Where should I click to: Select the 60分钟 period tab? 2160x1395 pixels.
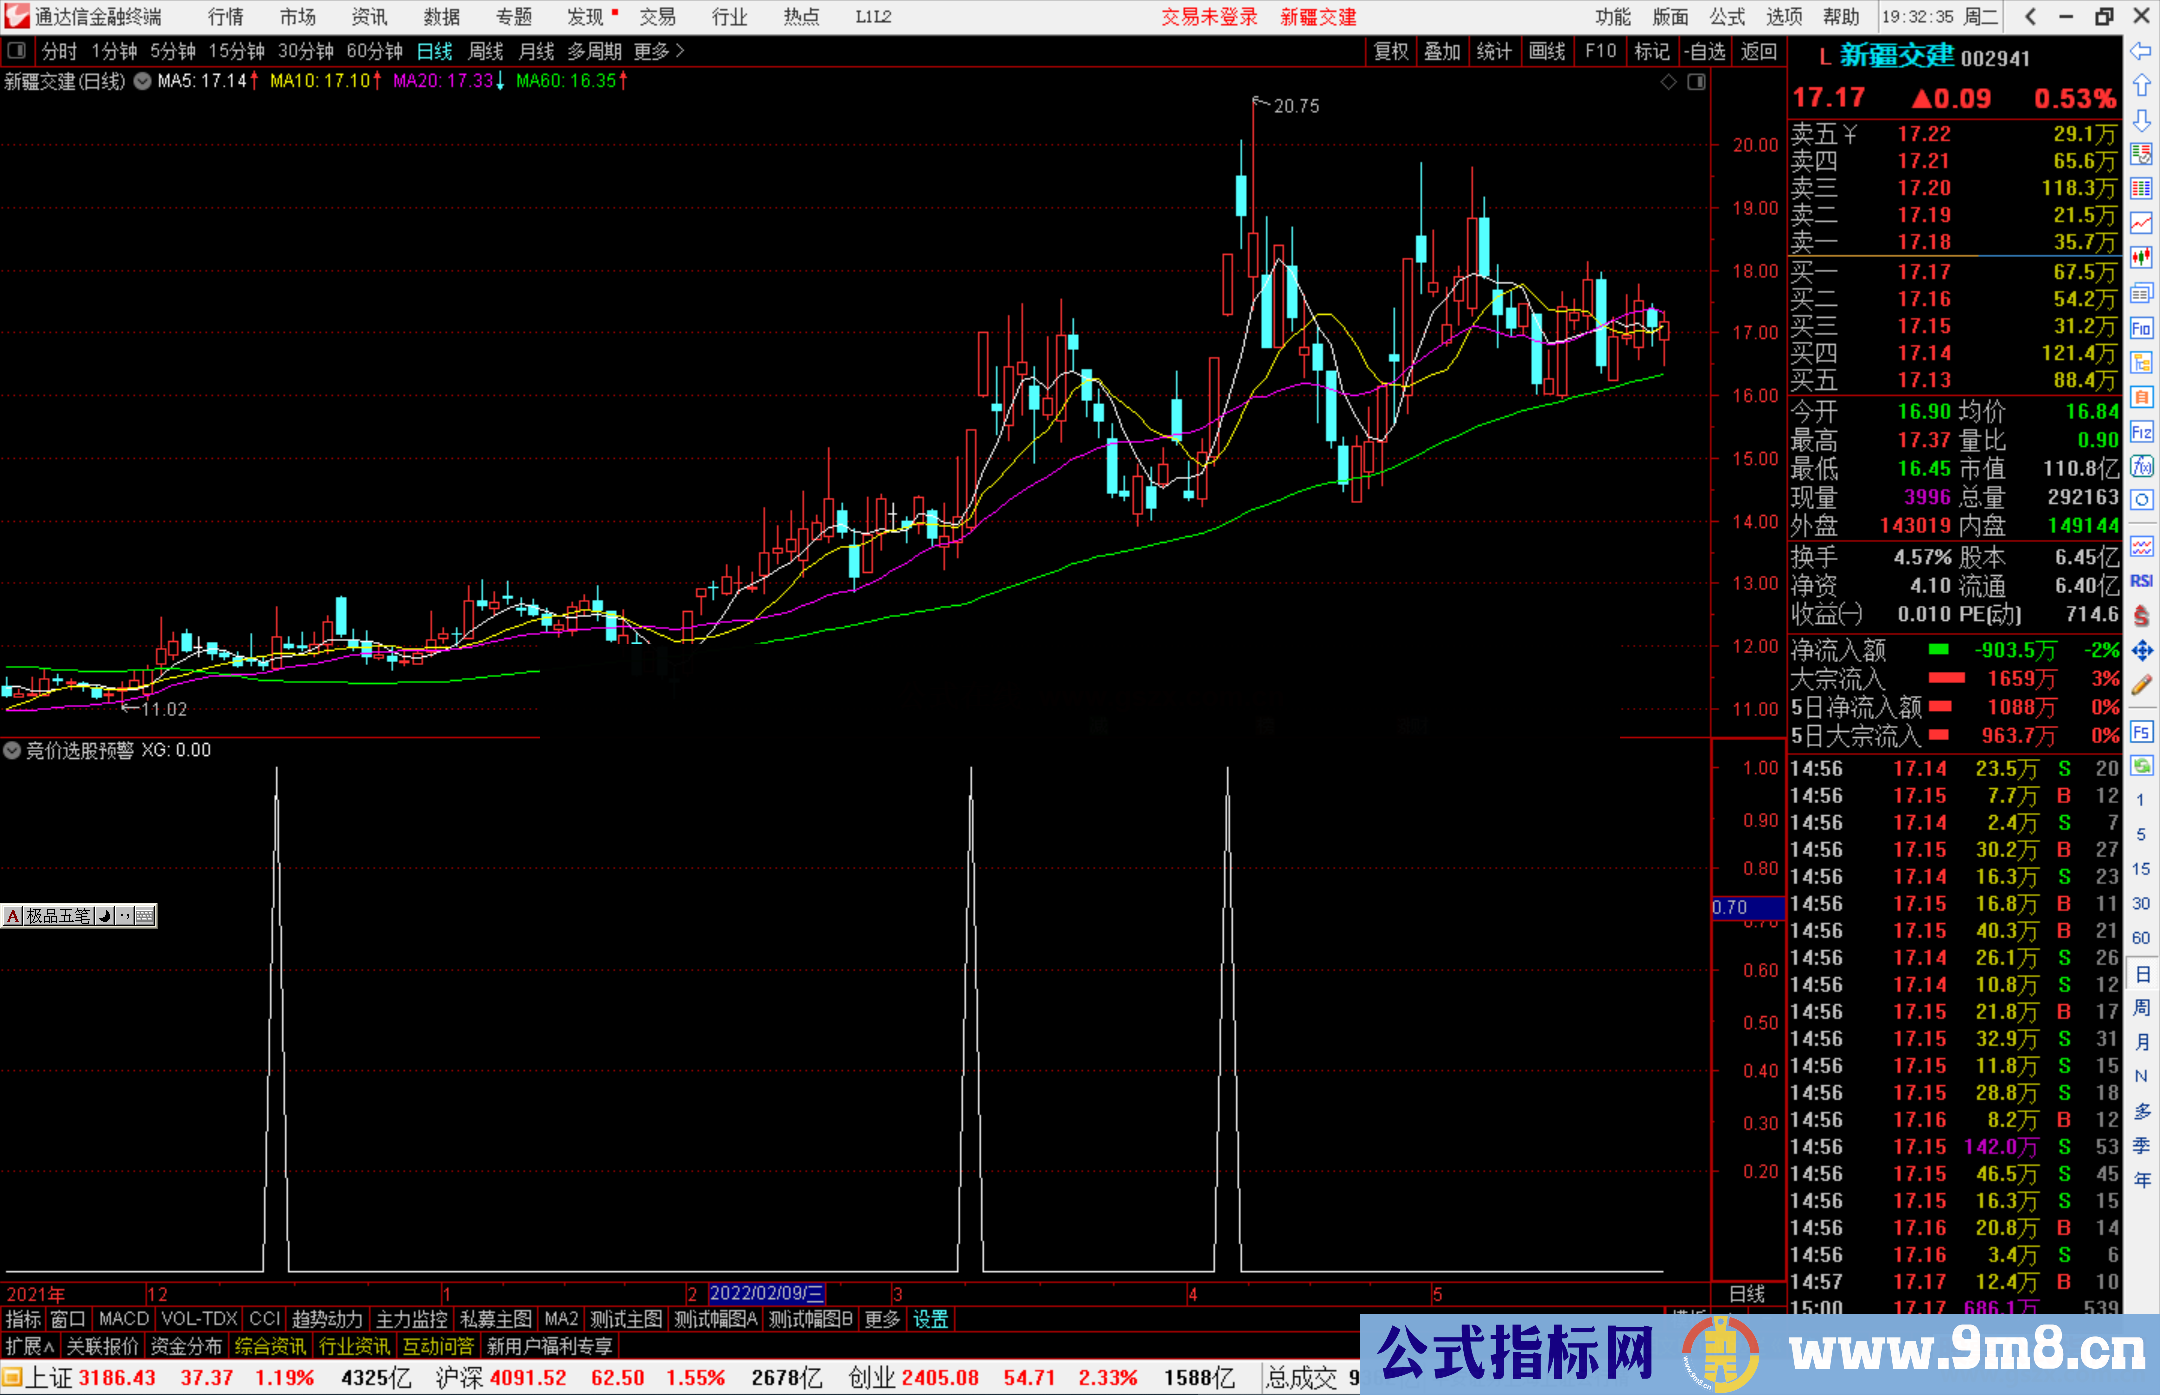(x=374, y=51)
